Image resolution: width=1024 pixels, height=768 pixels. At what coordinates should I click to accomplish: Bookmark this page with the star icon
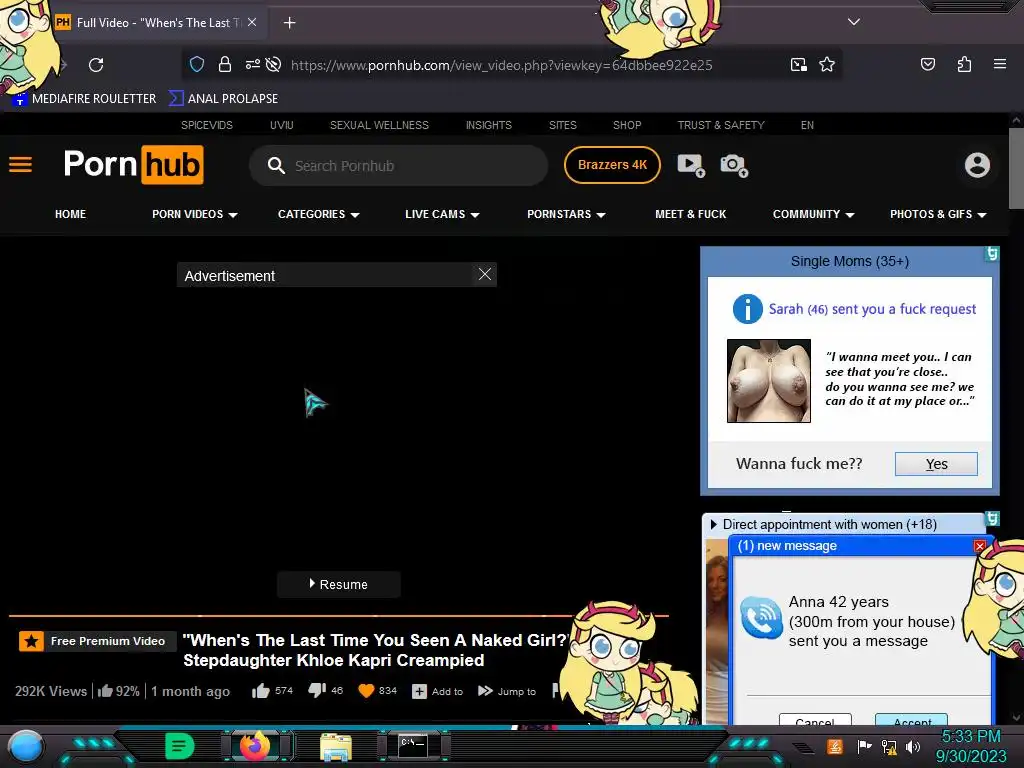(x=827, y=64)
